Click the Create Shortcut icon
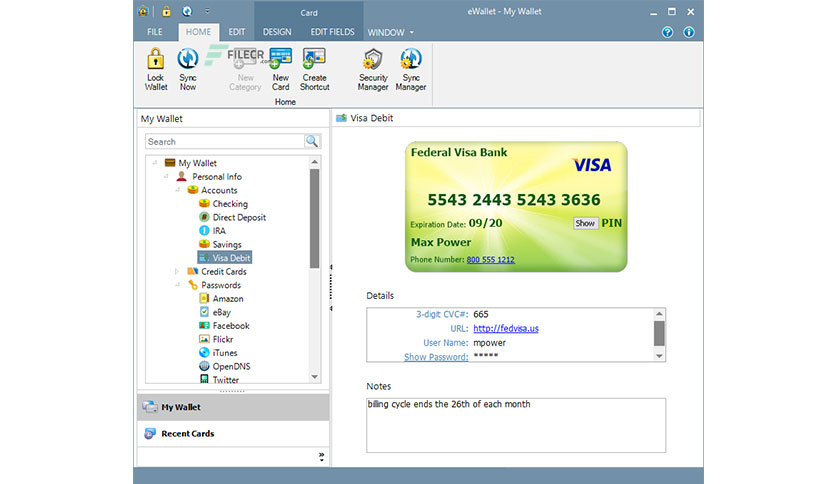Viewport: 836px width, 484px height. [314, 69]
